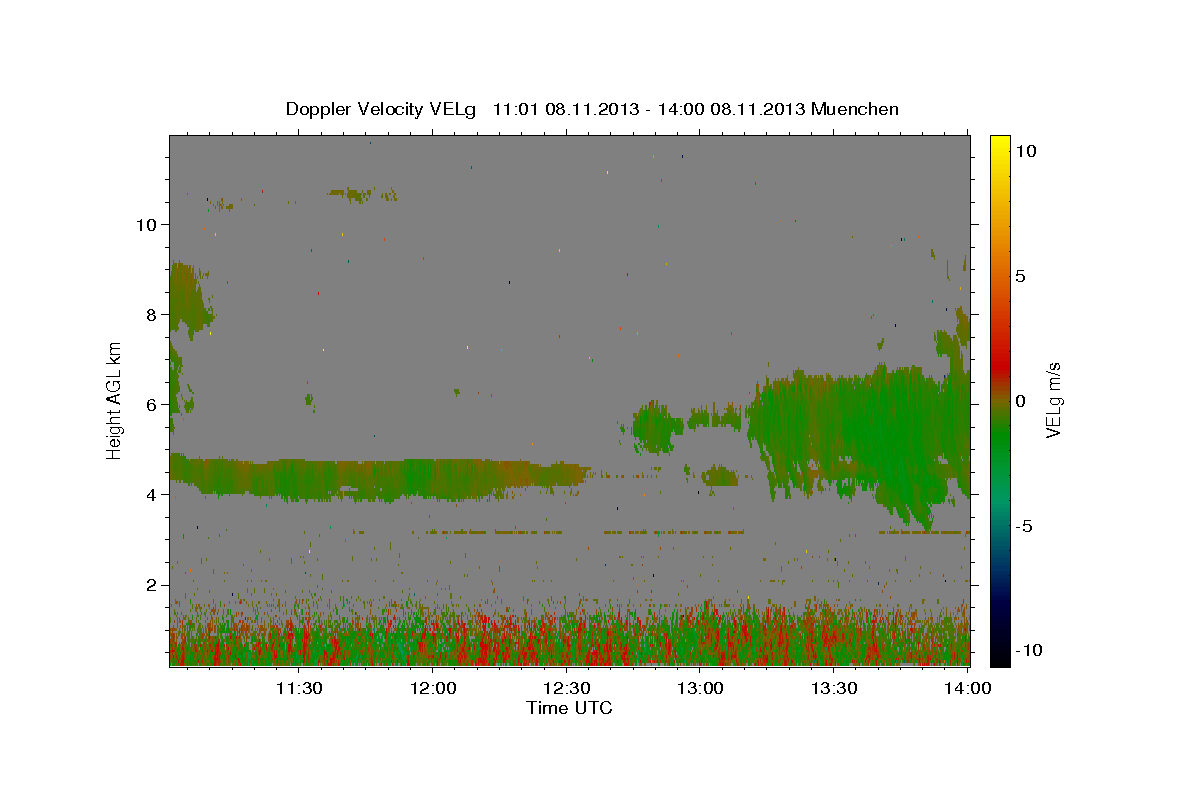1200x800 pixels.
Task: Click the 12:00 time tick label
Action: pyautogui.click(x=433, y=687)
